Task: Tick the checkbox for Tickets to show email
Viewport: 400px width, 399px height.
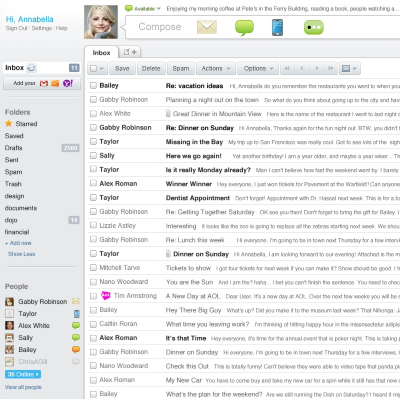Action: [x=93, y=268]
